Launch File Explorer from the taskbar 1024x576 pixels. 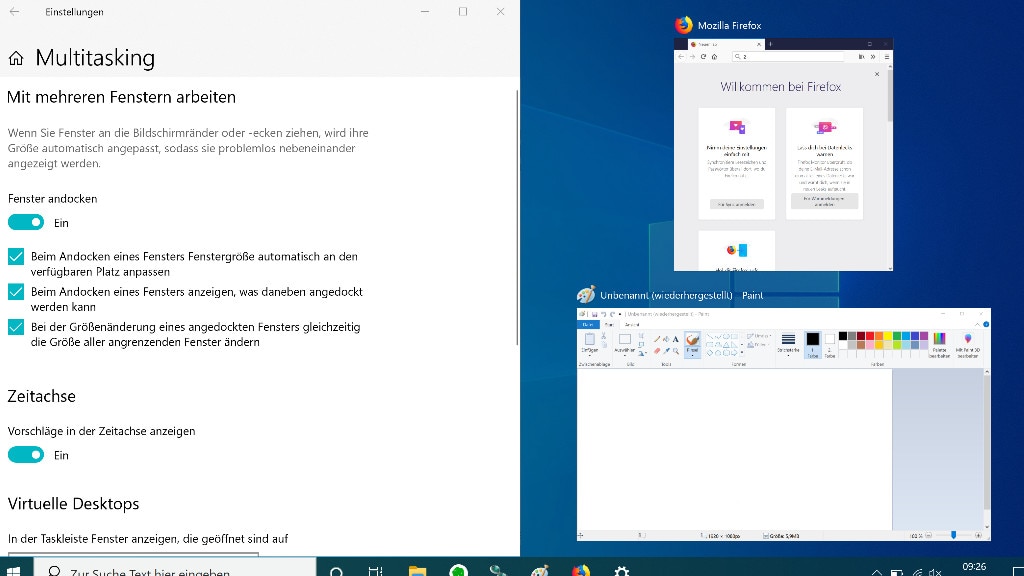(x=417, y=571)
